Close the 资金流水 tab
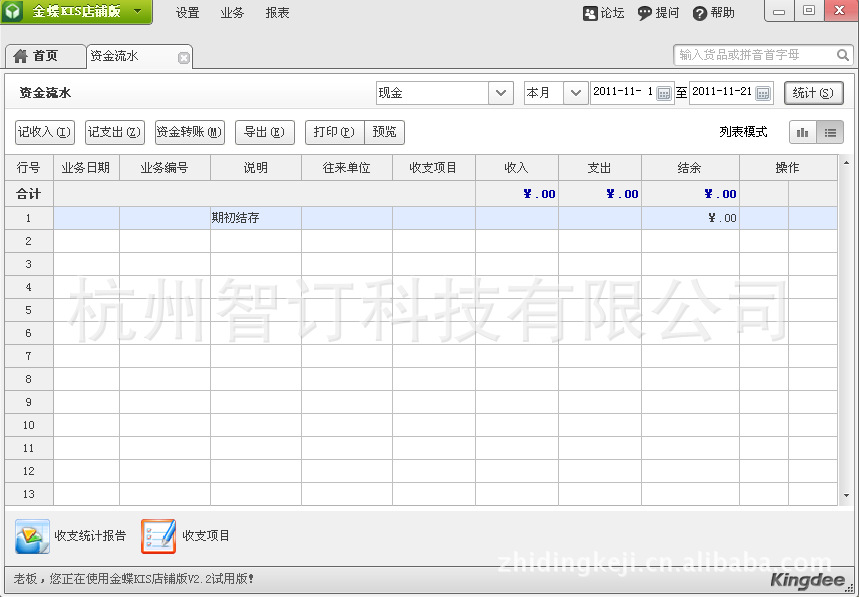The height and width of the screenshot is (597, 859). point(183,57)
